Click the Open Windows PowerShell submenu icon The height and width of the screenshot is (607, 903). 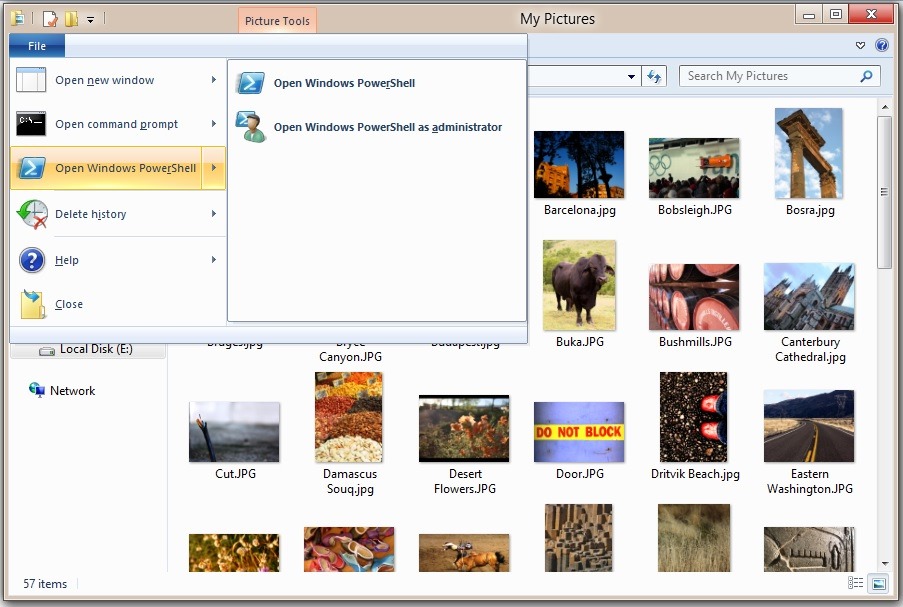tap(251, 83)
